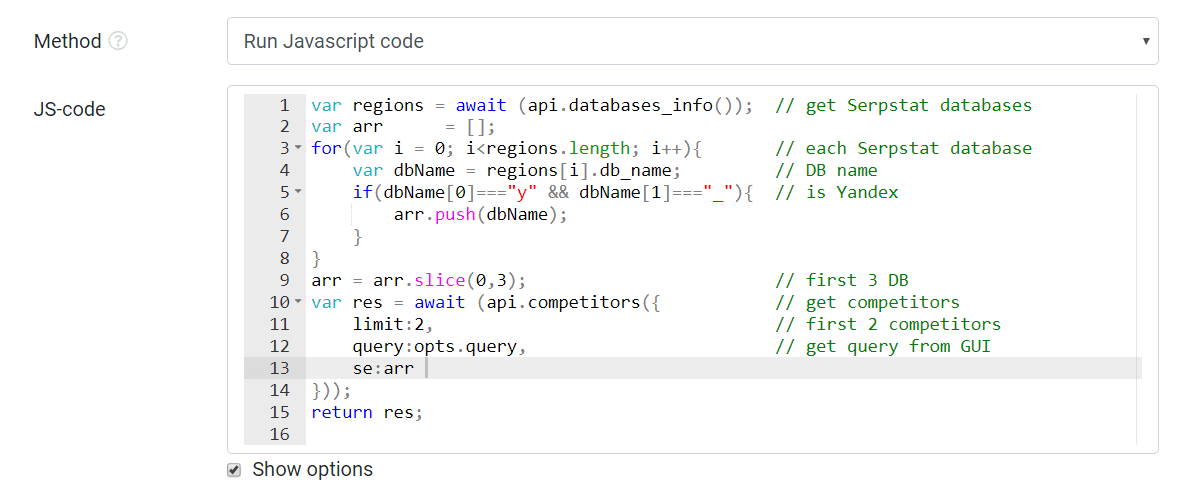Image resolution: width=1192 pixels, height=490 pixels.
Task: Click the "Method" field label
Action: coord(68,41)
